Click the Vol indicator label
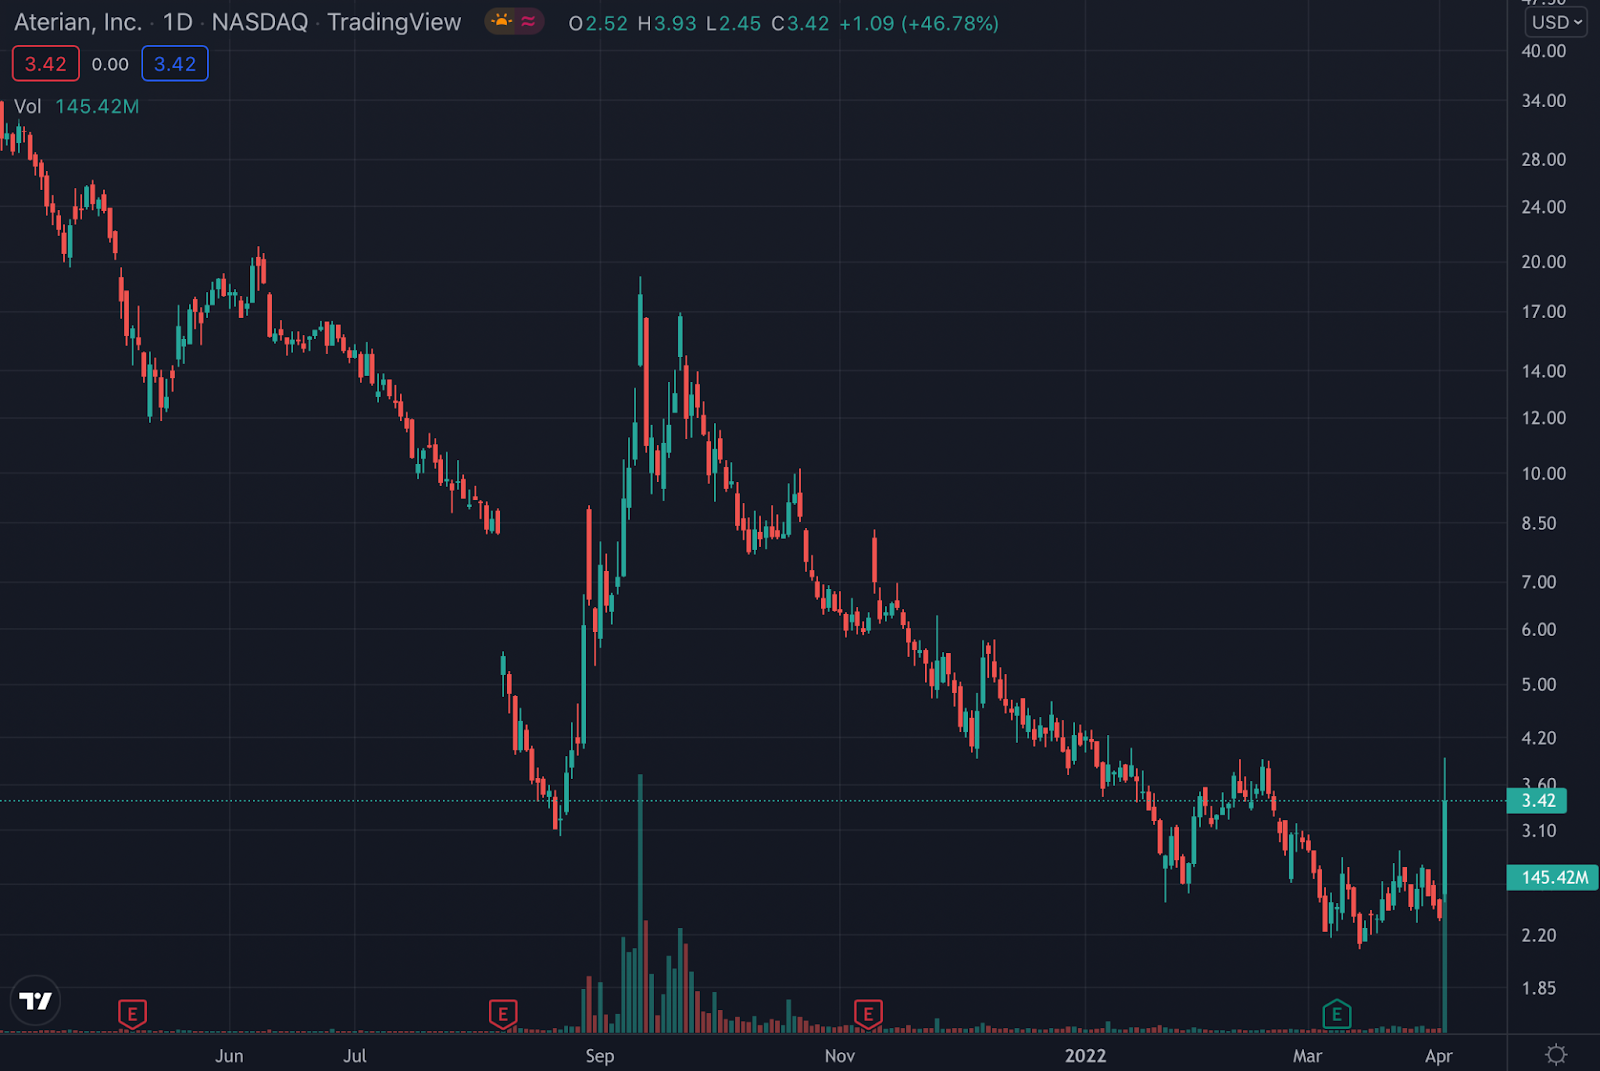The image size is (1600, 1071). coord(28,106)
